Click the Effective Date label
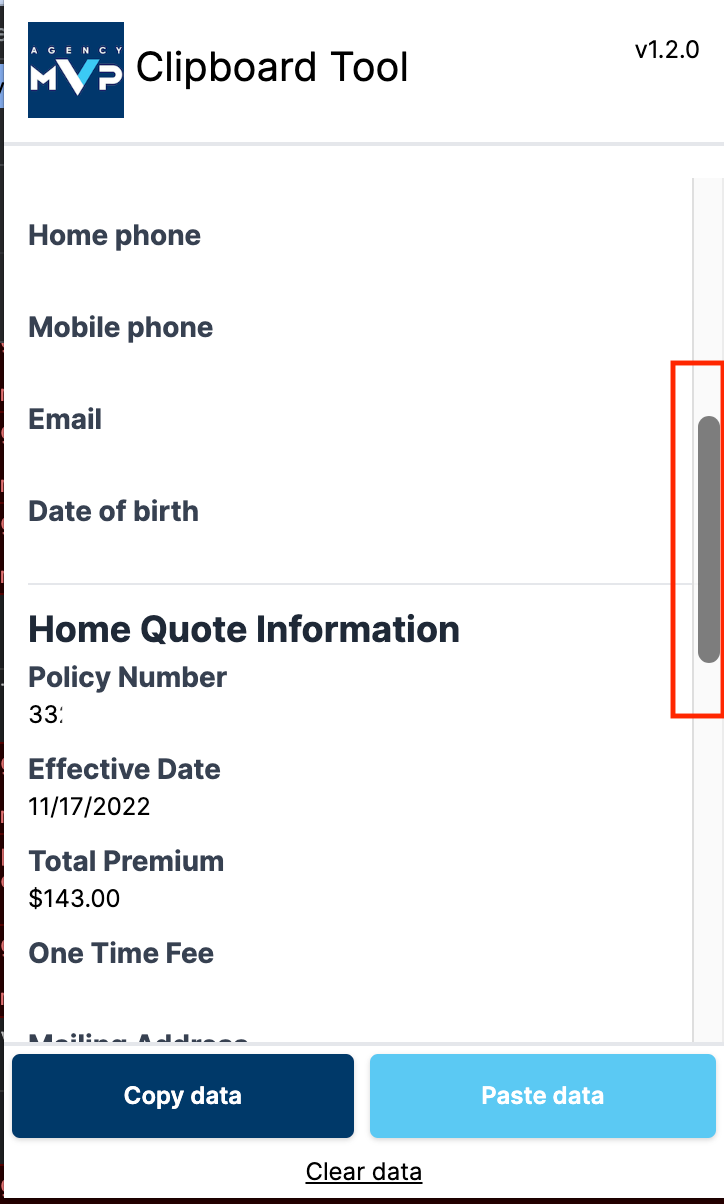 click(x=125, y=770)
